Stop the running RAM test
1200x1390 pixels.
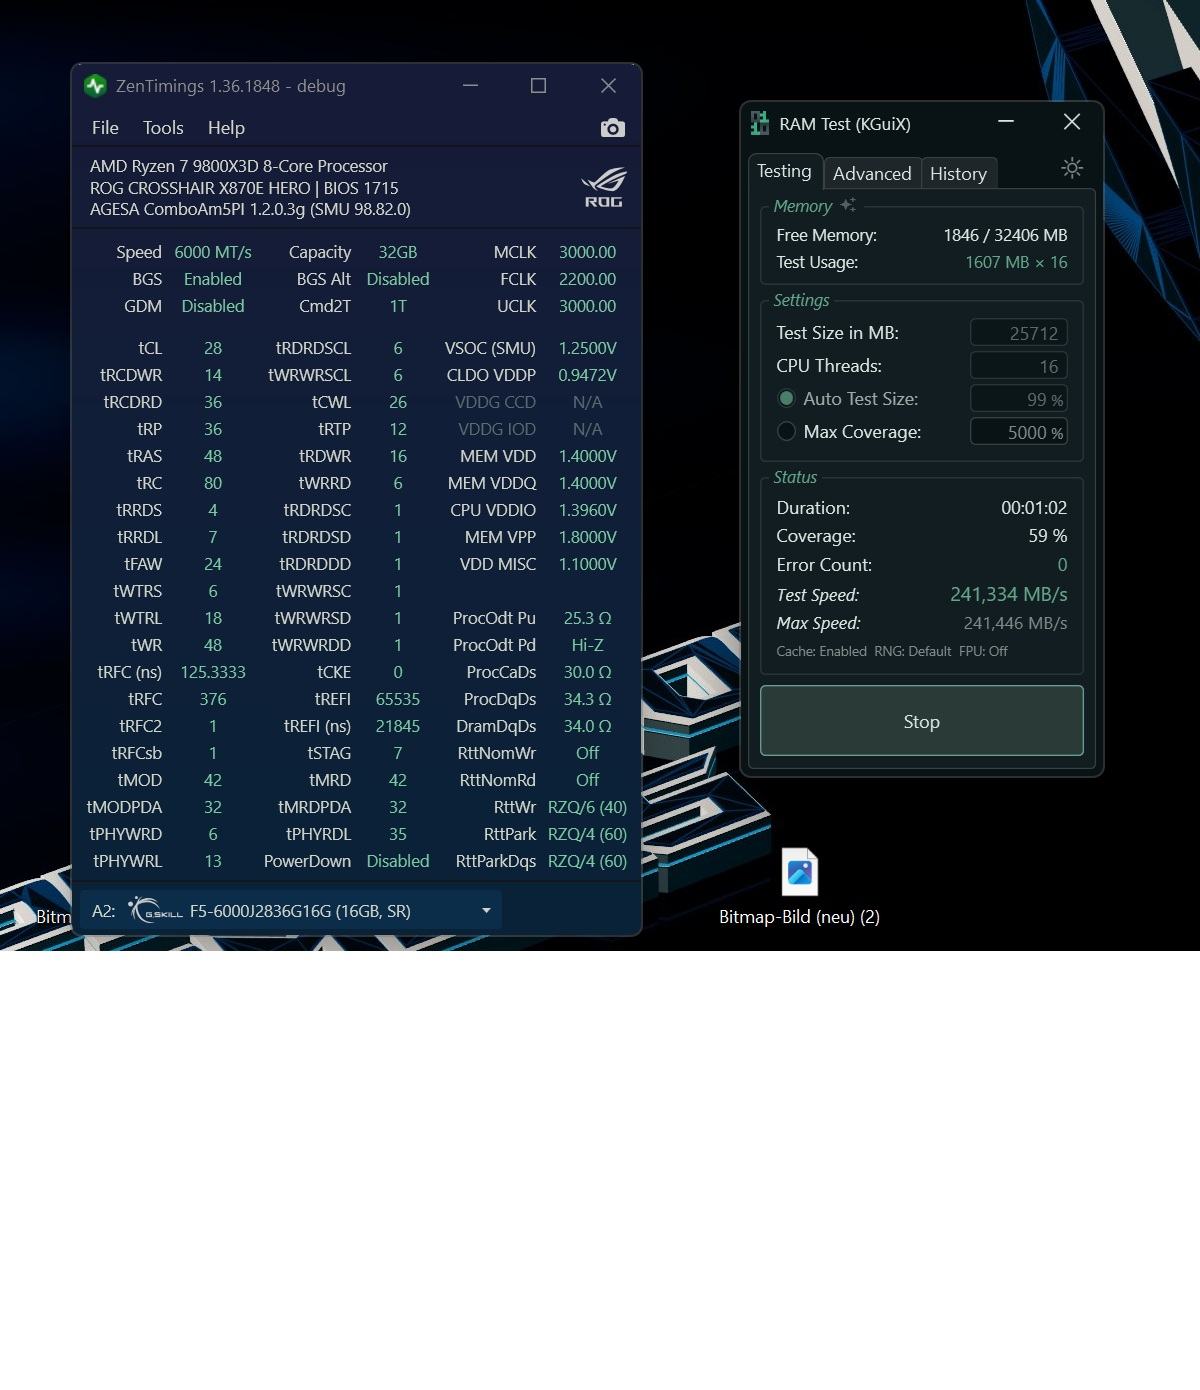921,721
